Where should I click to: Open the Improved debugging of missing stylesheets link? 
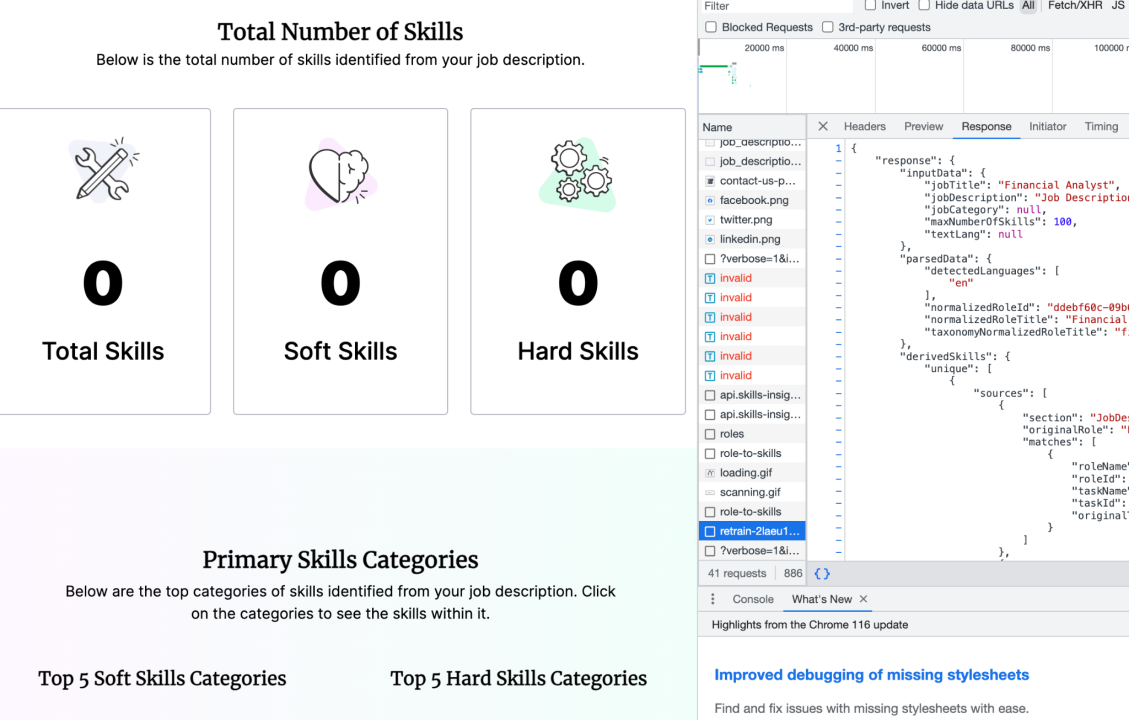coord(871,675)
